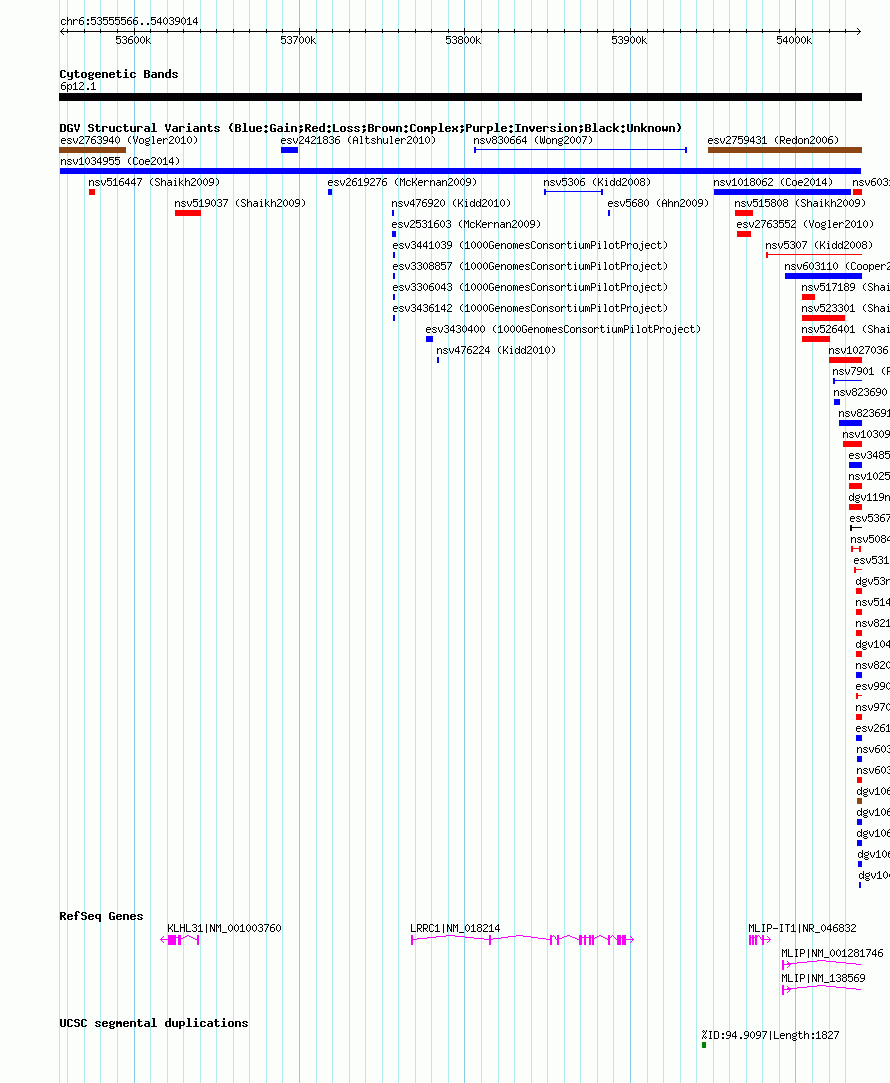Open esv2531603 (McKernan2009) variant
890x1083 pixels.
(466, 224)
